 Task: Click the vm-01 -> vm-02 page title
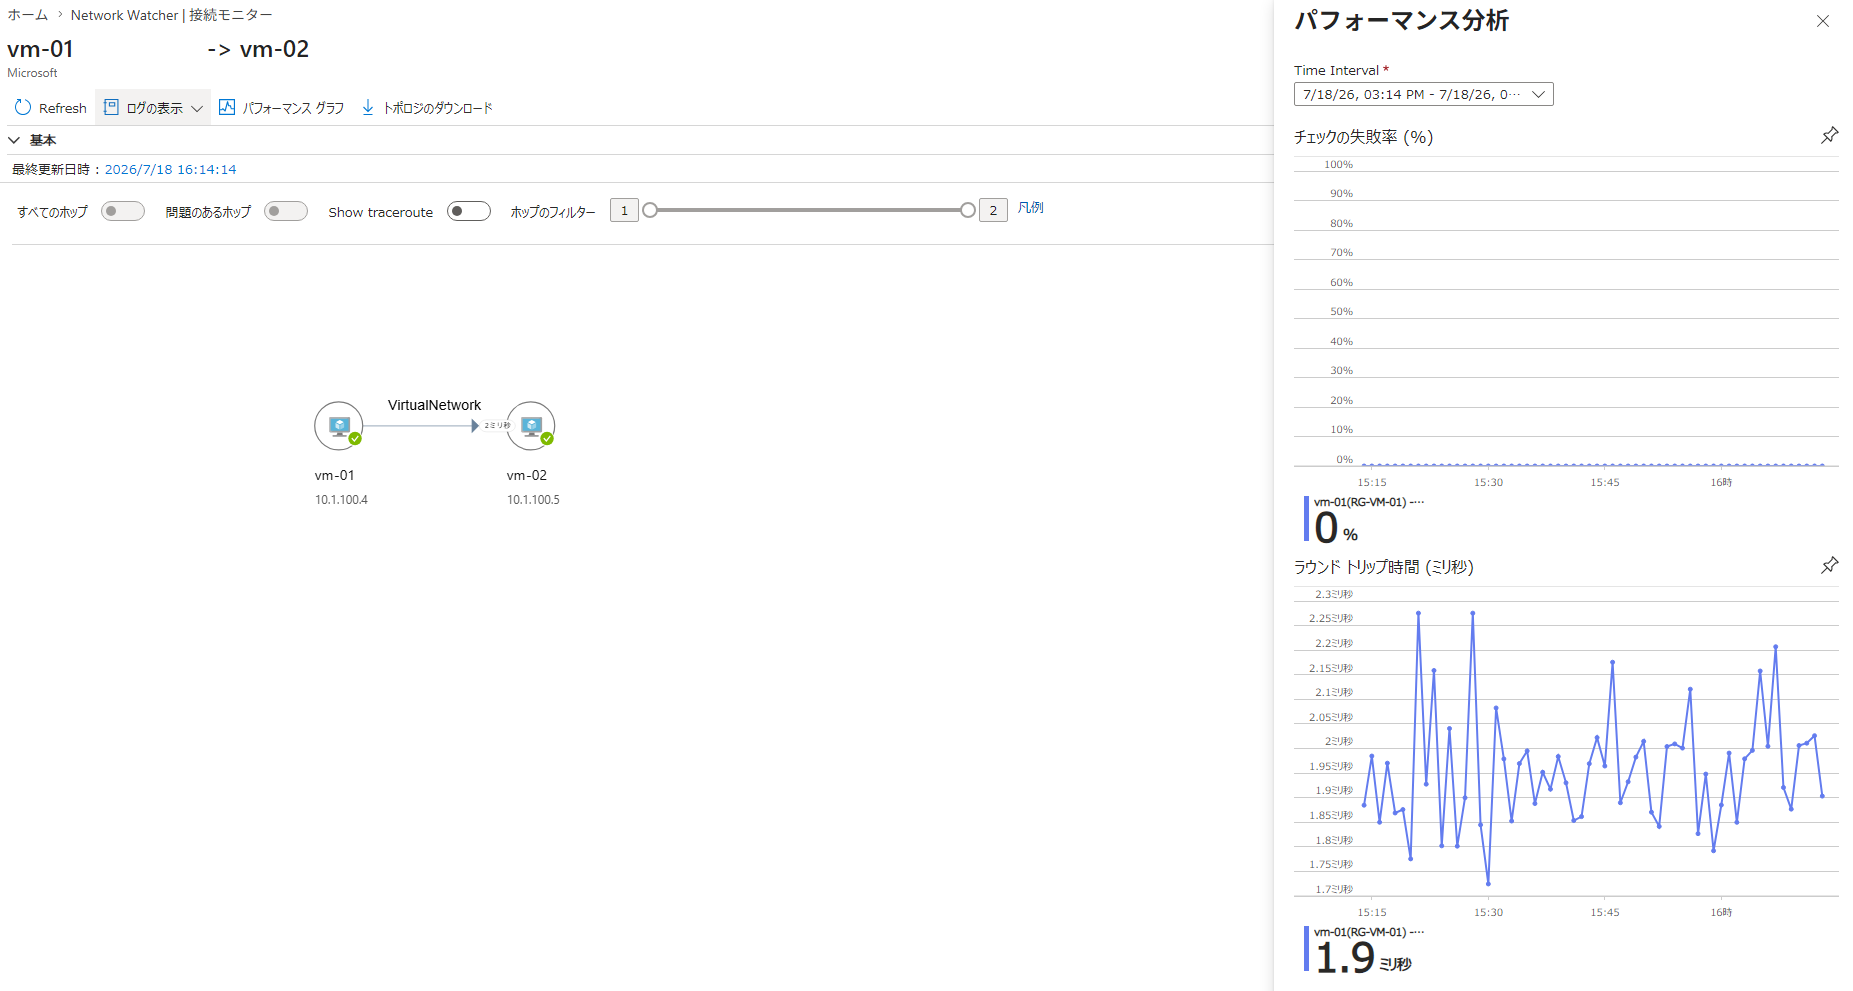pyautogui.click(x=158, y=49)
